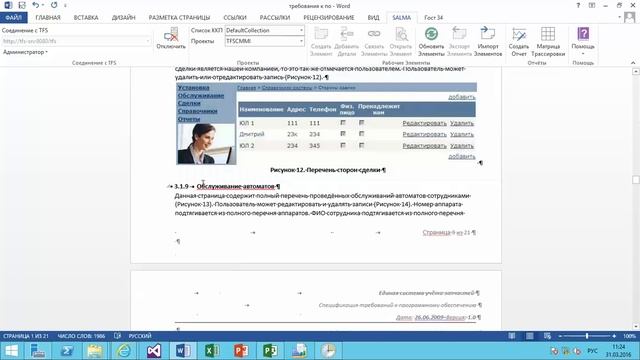Click the woman photo thumbnail
The image size is (640, 360).
207,143
